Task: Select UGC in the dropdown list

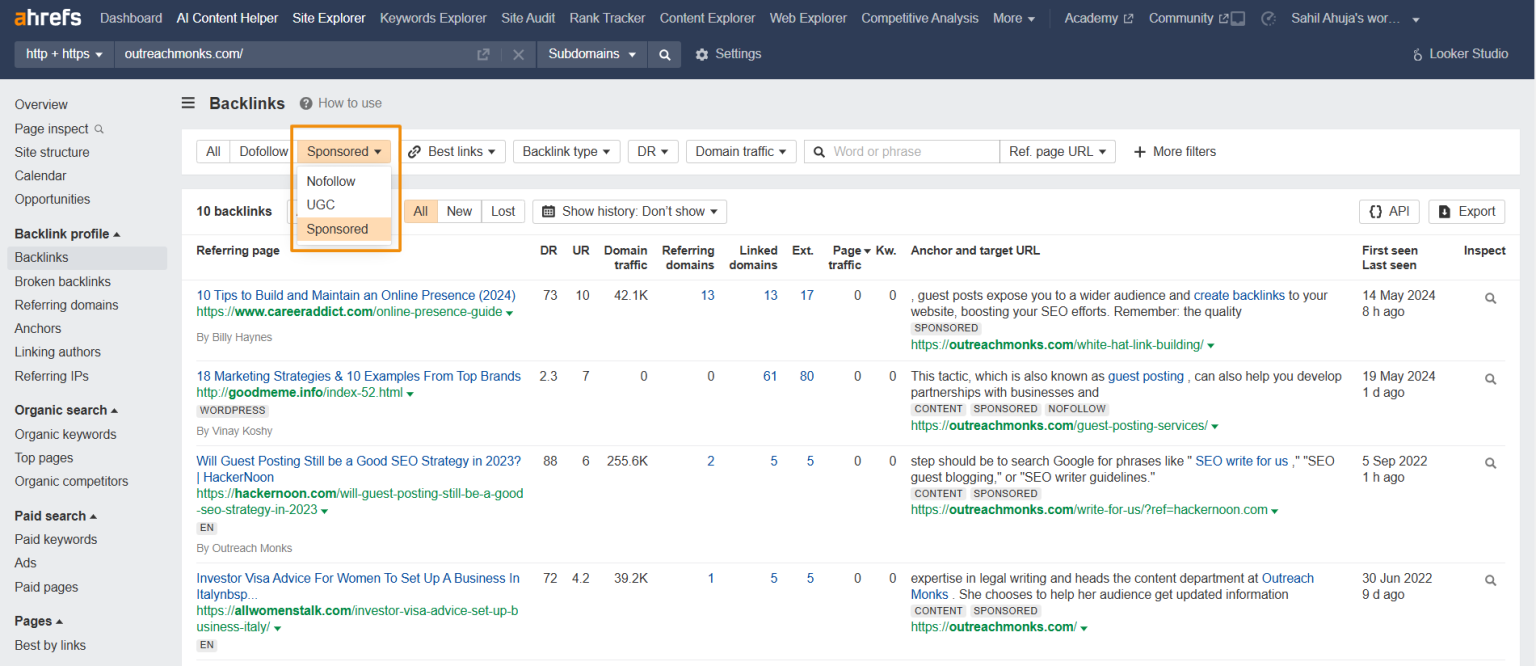Action: (345, 204)
